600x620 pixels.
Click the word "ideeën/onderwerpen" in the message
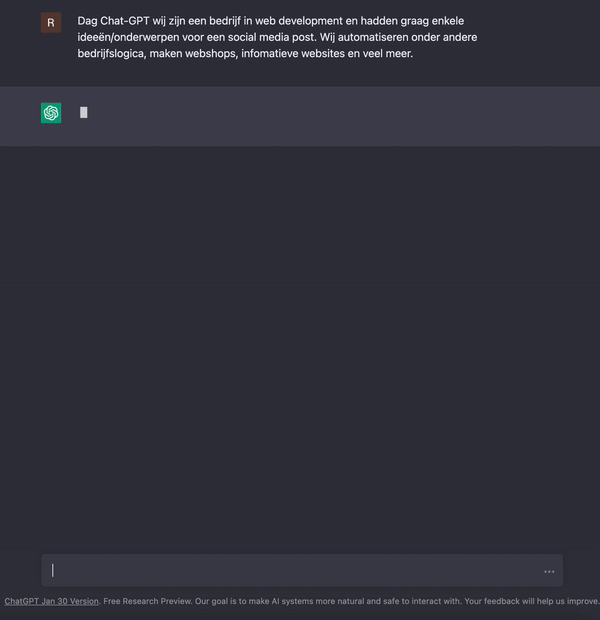tap(128, 37)
